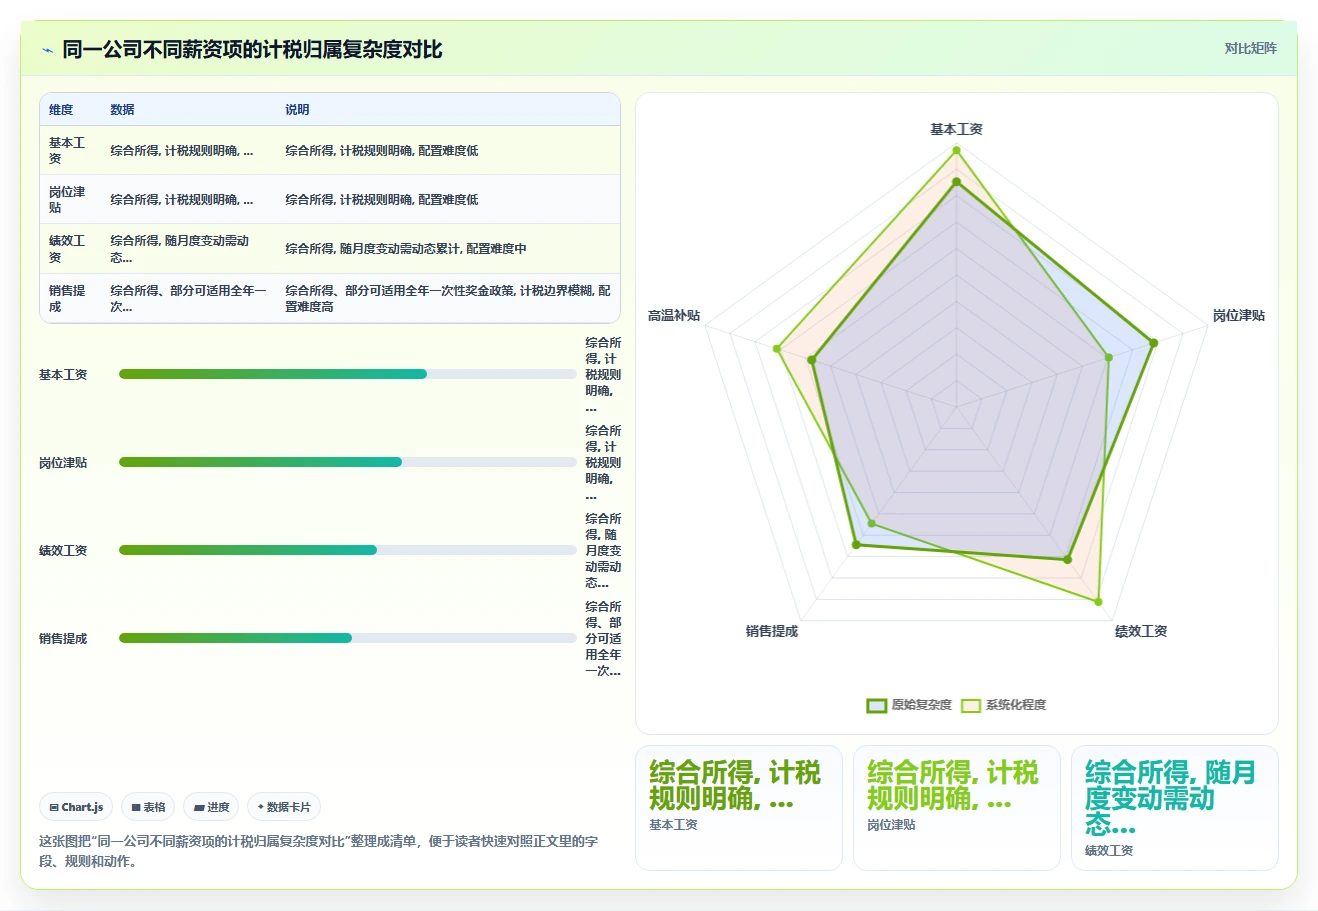The image size is (1318, 911).
Task: Click the Chart.js tag chip
Action: [77, 807]
